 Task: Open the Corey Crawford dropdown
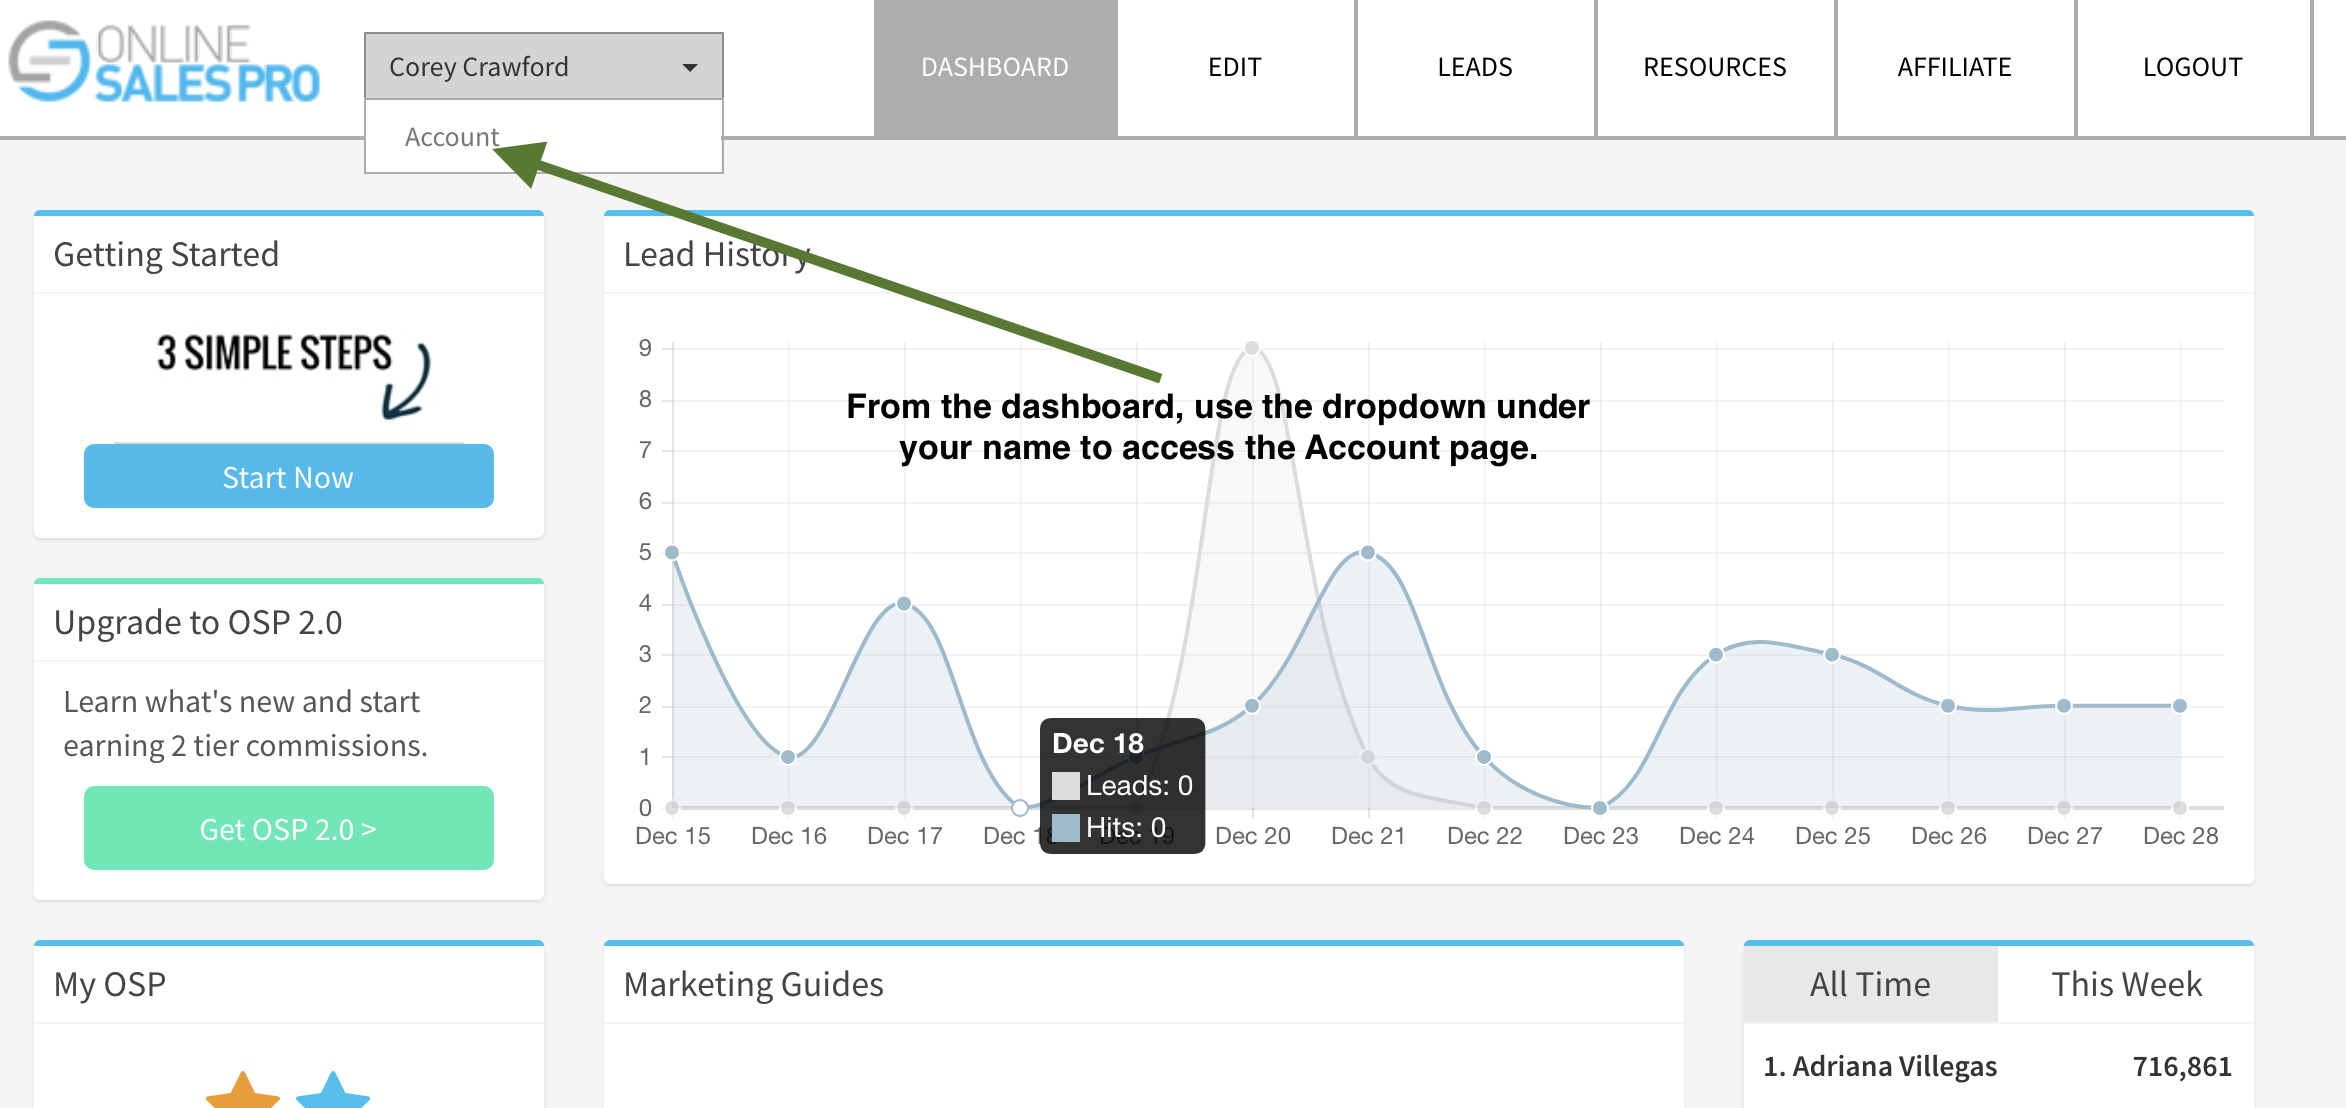(x=543, y=66)
